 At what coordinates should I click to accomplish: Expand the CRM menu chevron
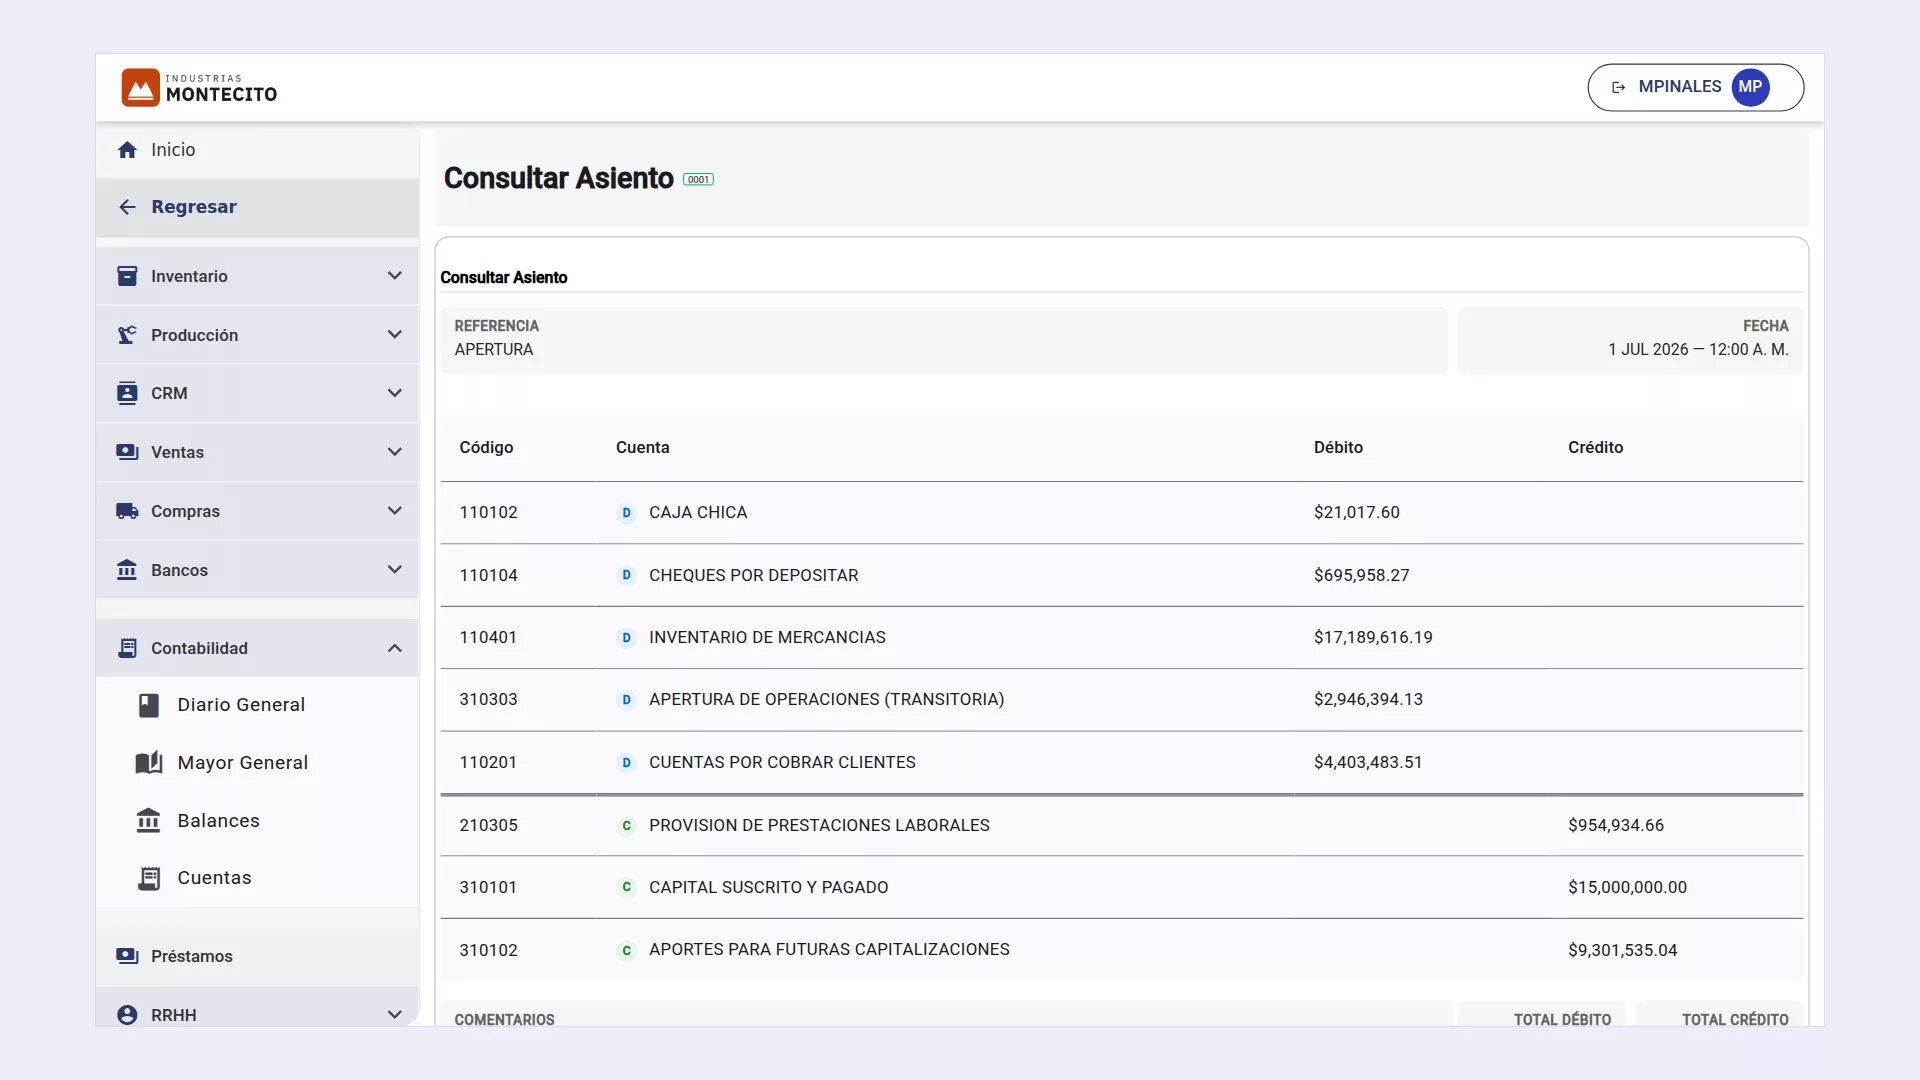(x=395, y=393)
